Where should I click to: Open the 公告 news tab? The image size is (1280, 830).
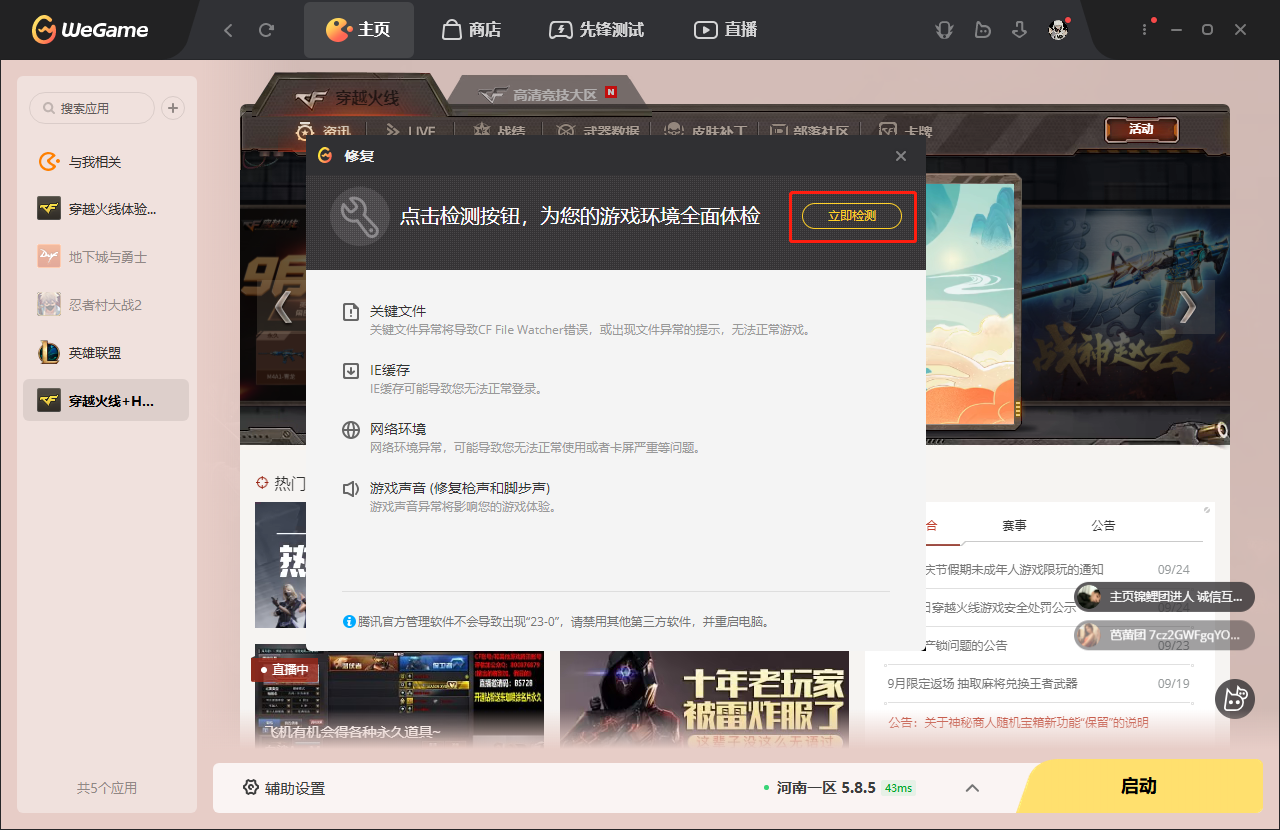point(1103,525)
